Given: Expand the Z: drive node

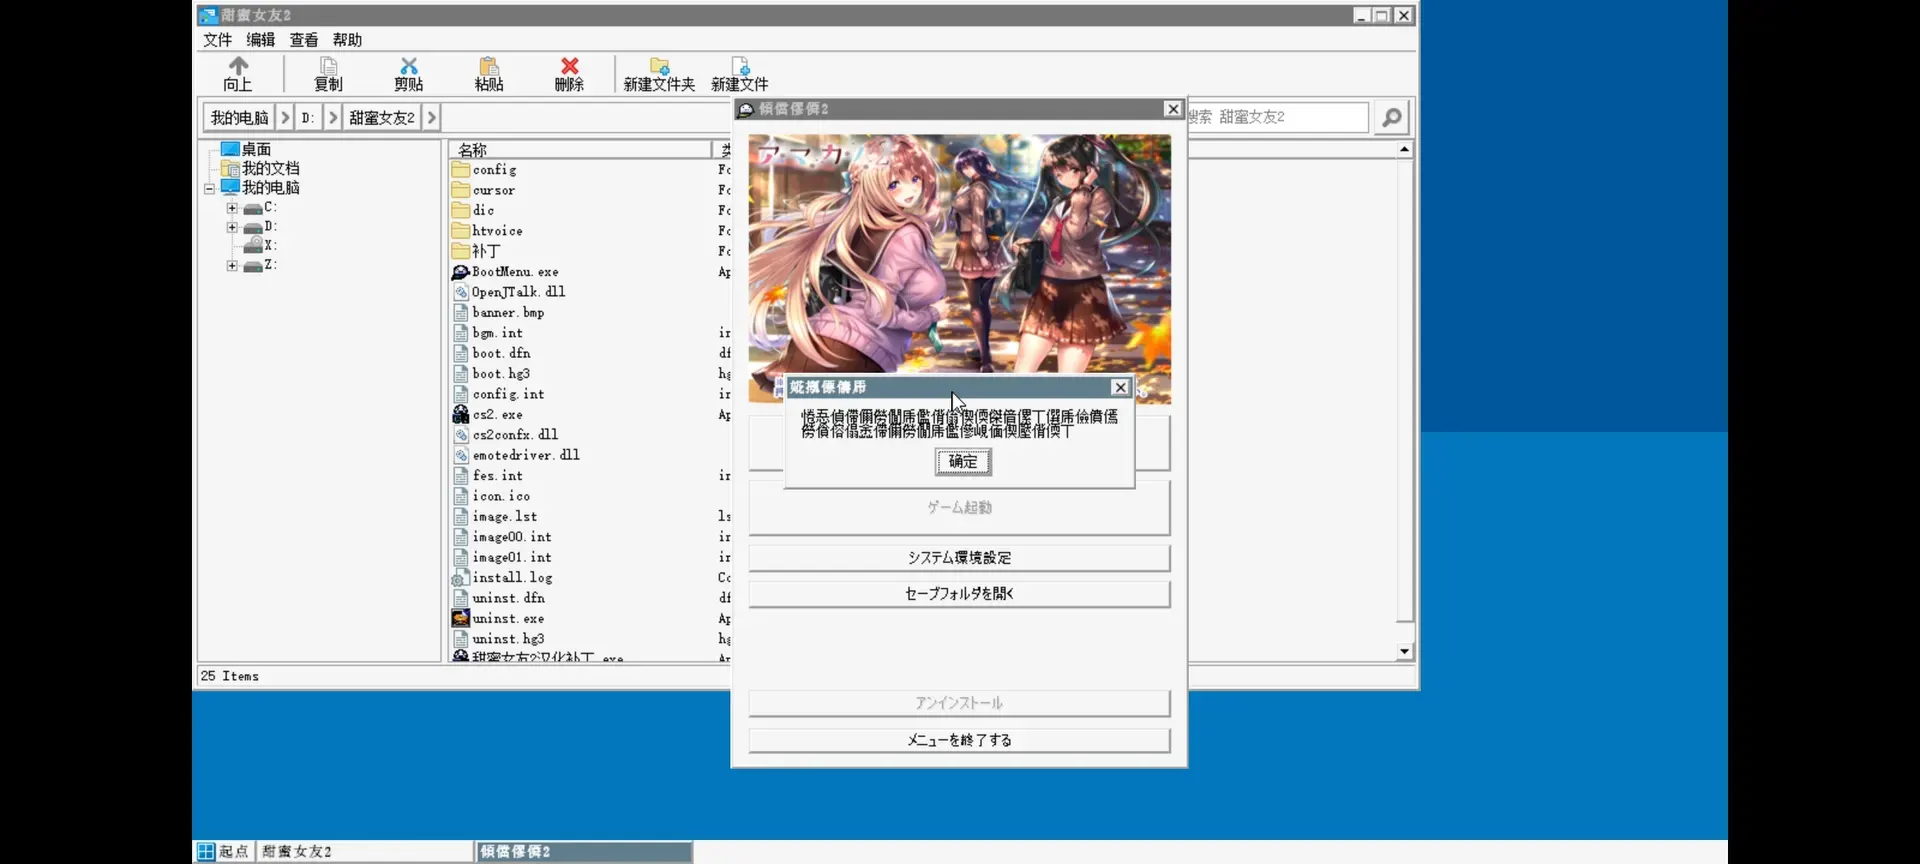Looking at the screenshot, I should pos(232,266).
